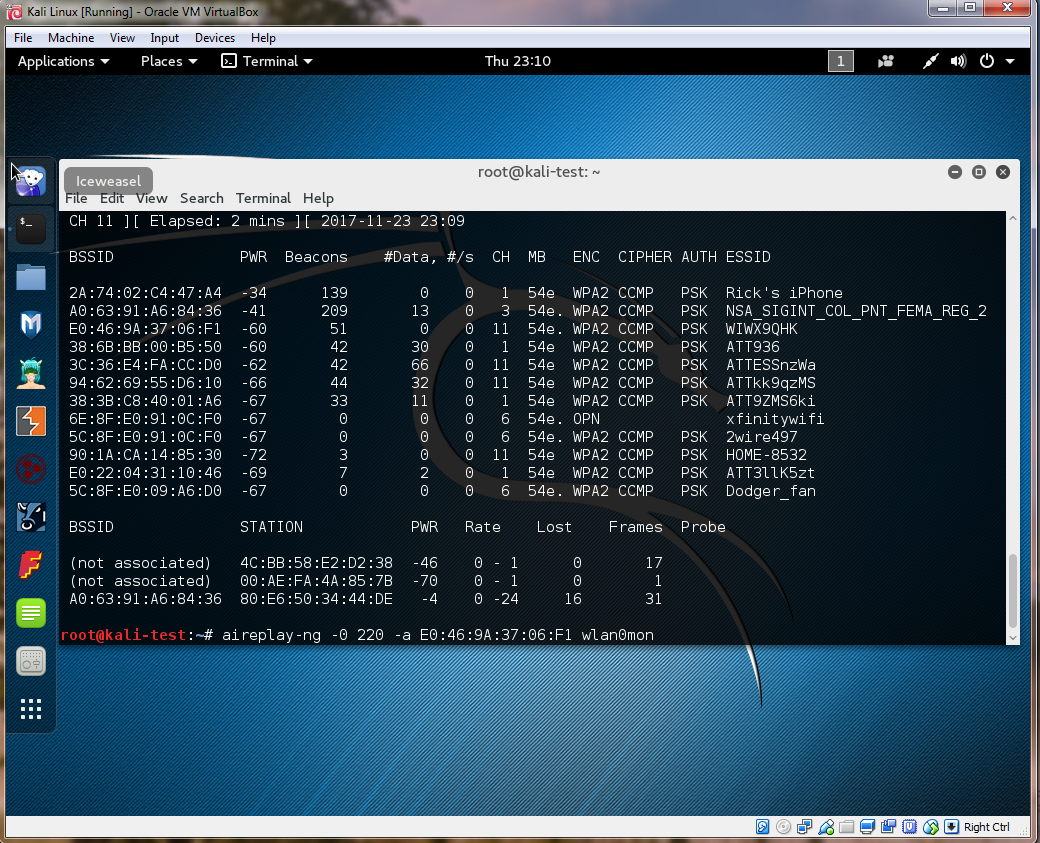Click the clock showing Thu 23:10
Screen dimensions: 1040x843
click(x=517, y=61)
